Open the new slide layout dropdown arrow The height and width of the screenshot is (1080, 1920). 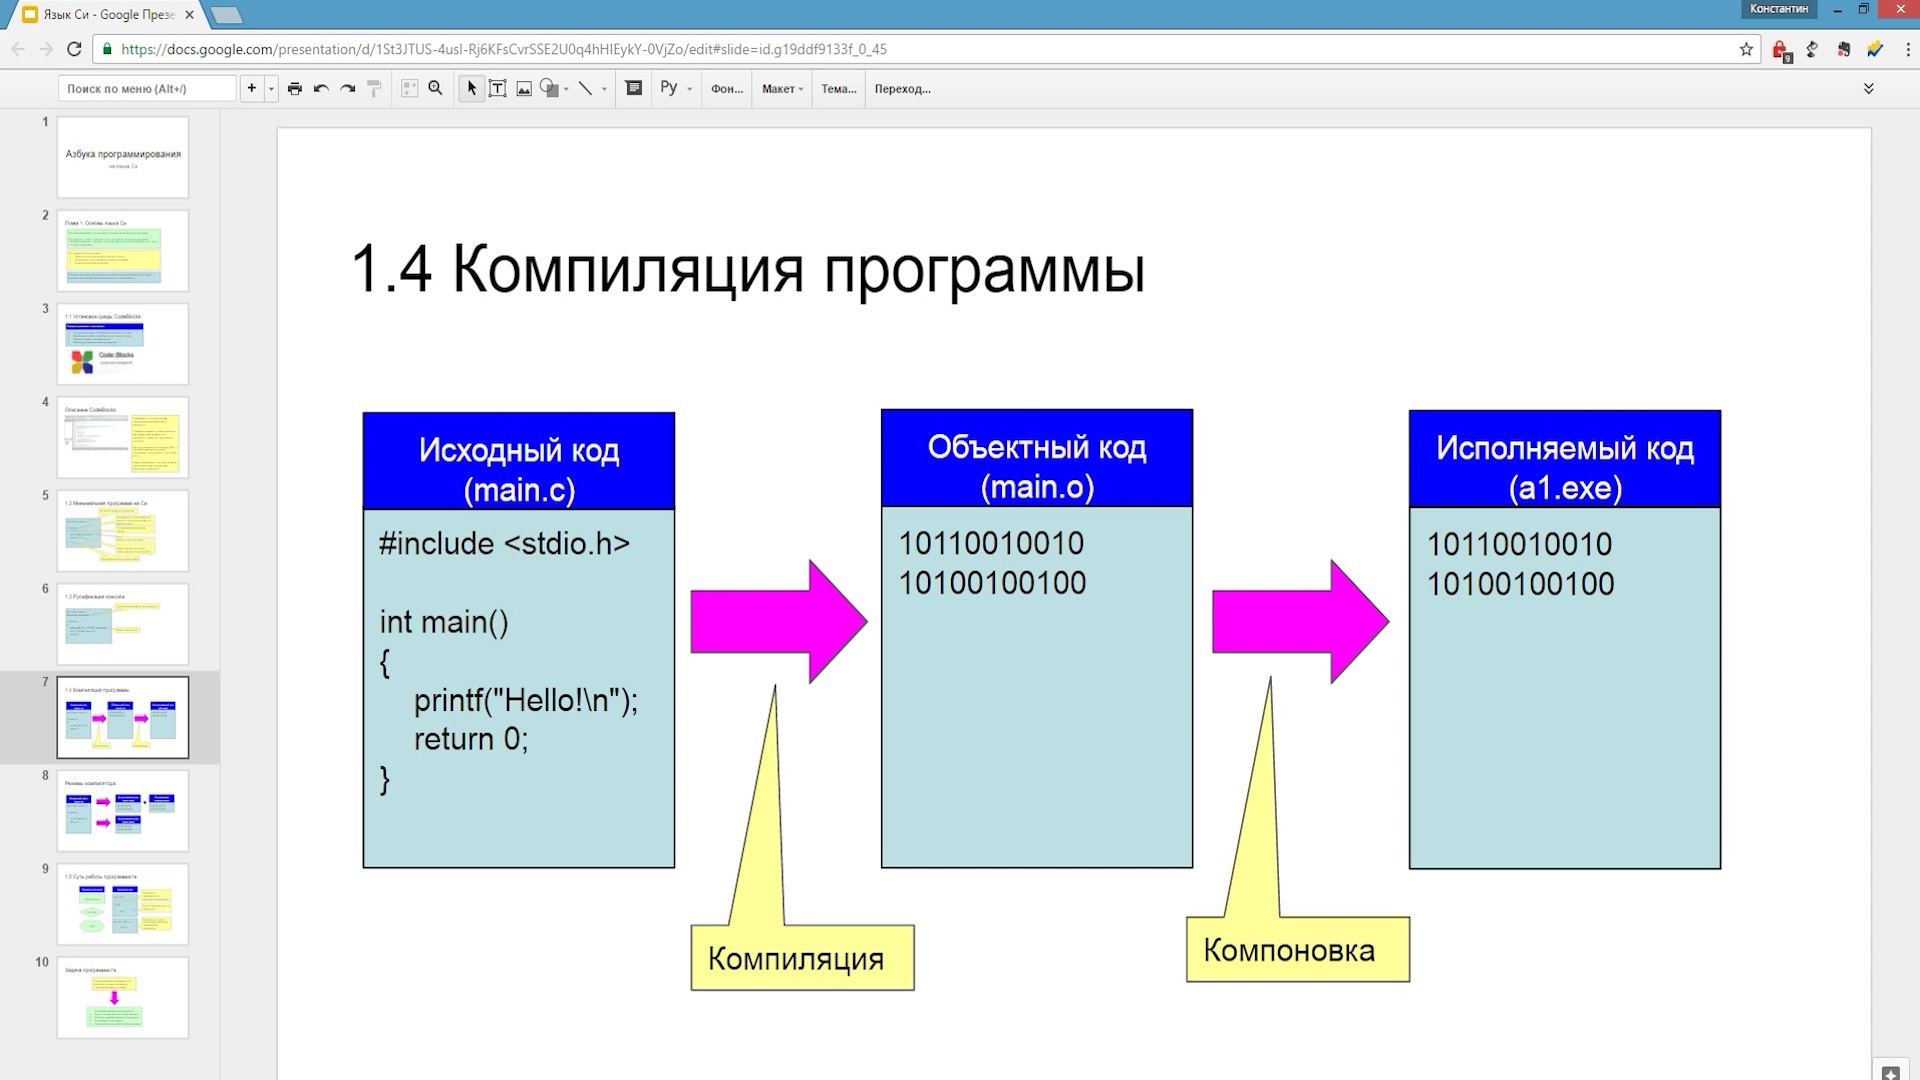[x=270, y=89]
